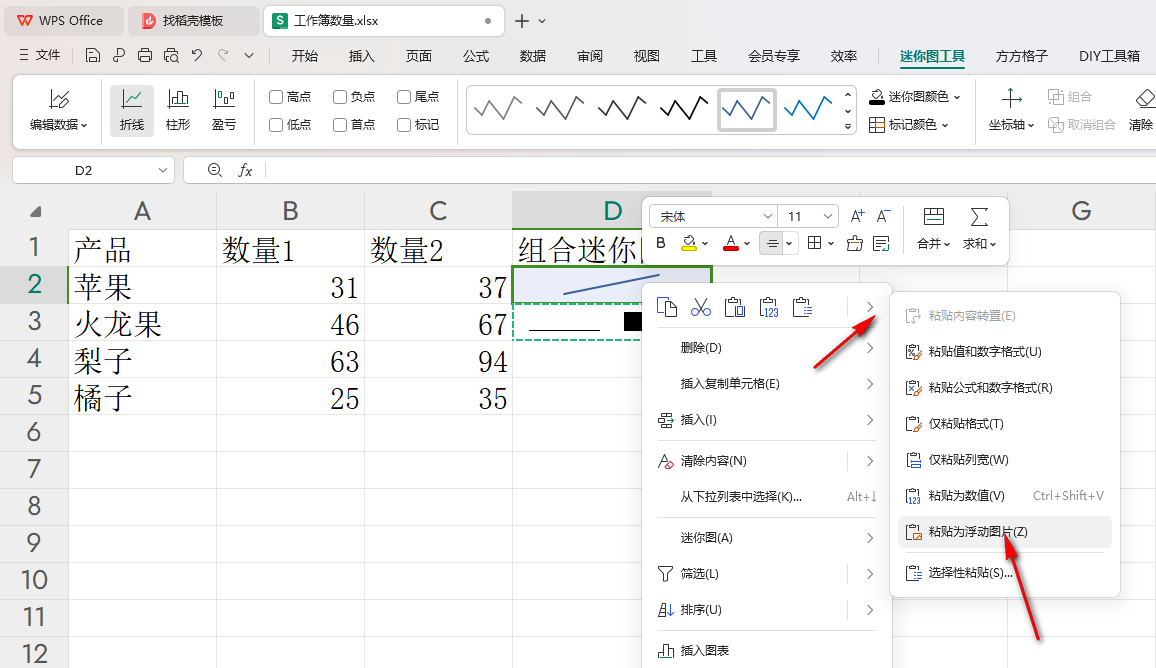
Task: Click the select-all corner triangle of the sheet
Action: 35,212
